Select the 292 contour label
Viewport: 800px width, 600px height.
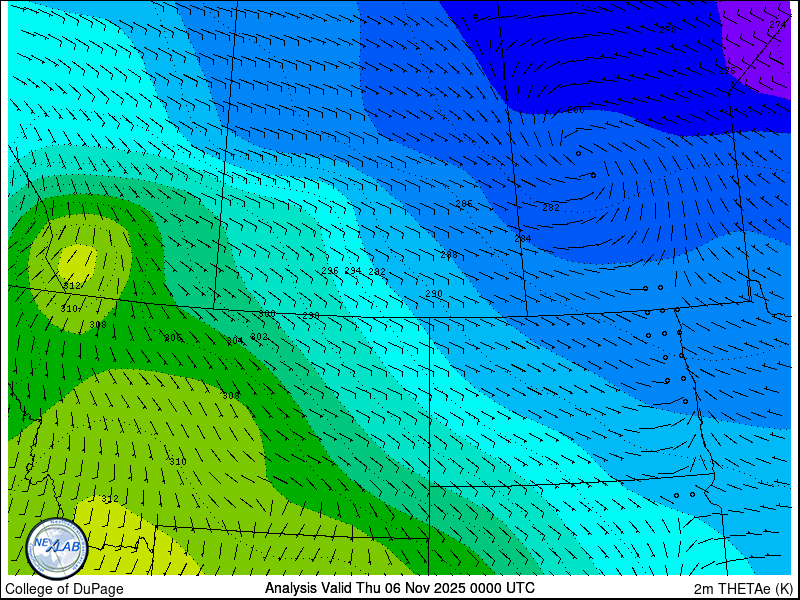click(x=377, y=272)
